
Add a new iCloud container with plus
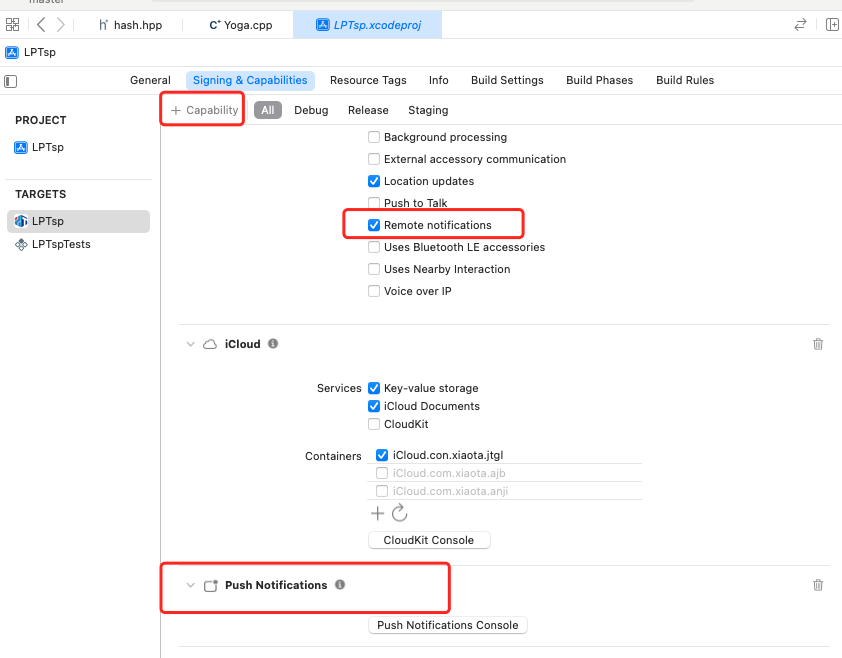coord(377,513)
